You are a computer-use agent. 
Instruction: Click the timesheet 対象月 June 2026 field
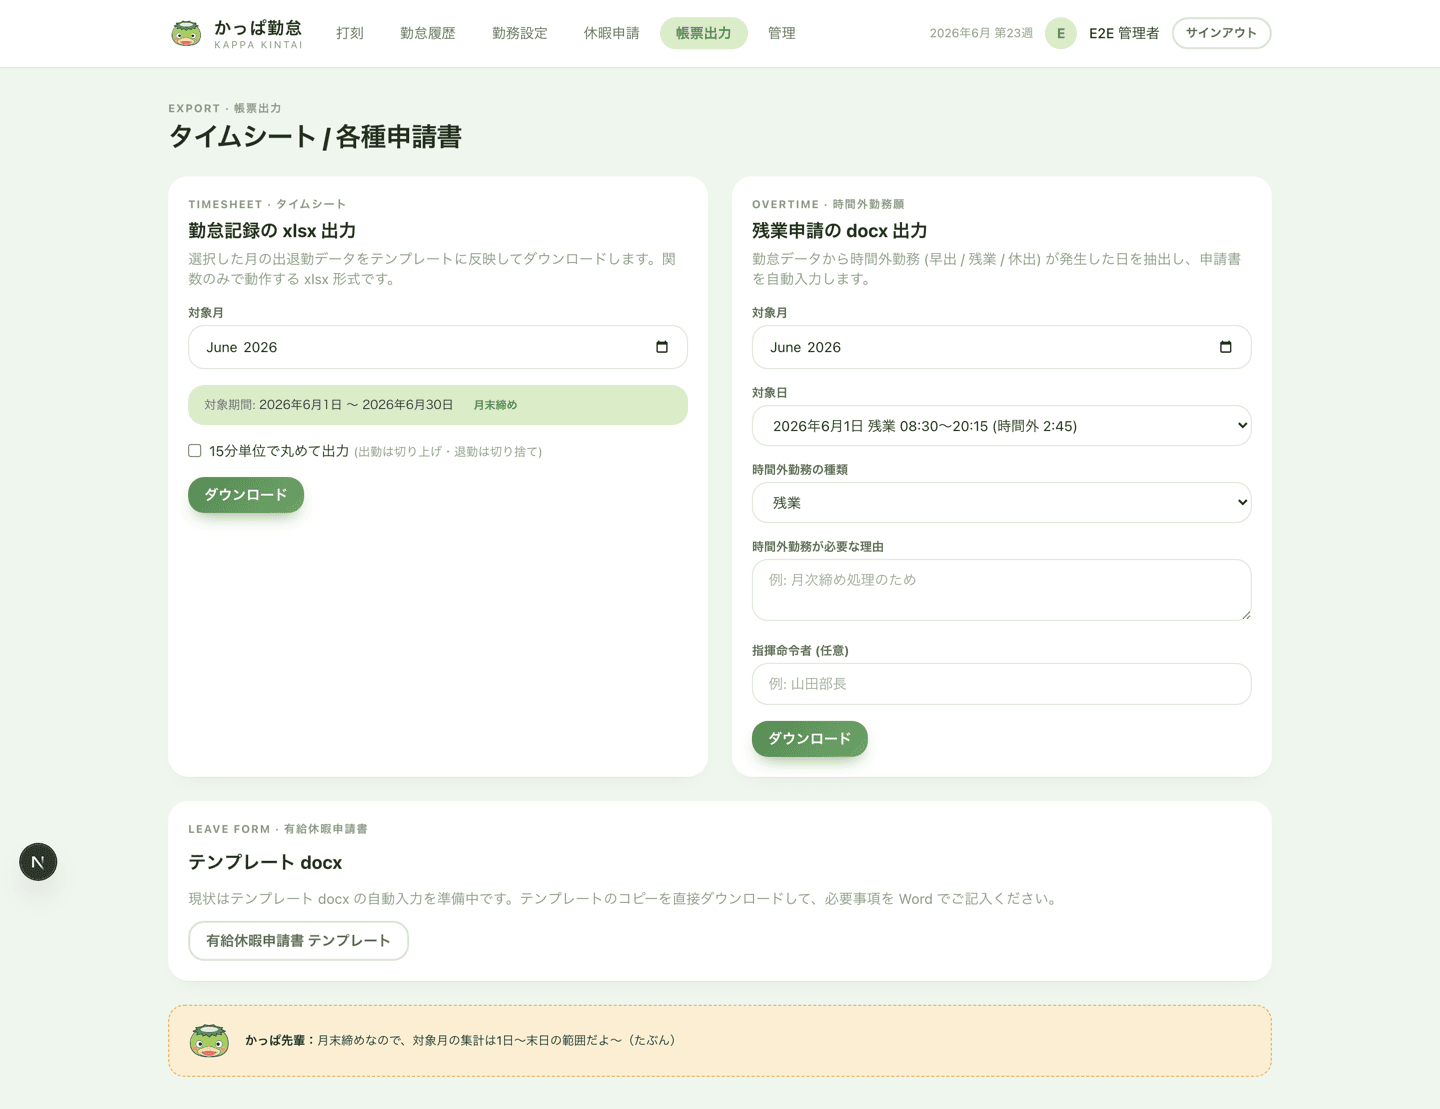[438, 347]
